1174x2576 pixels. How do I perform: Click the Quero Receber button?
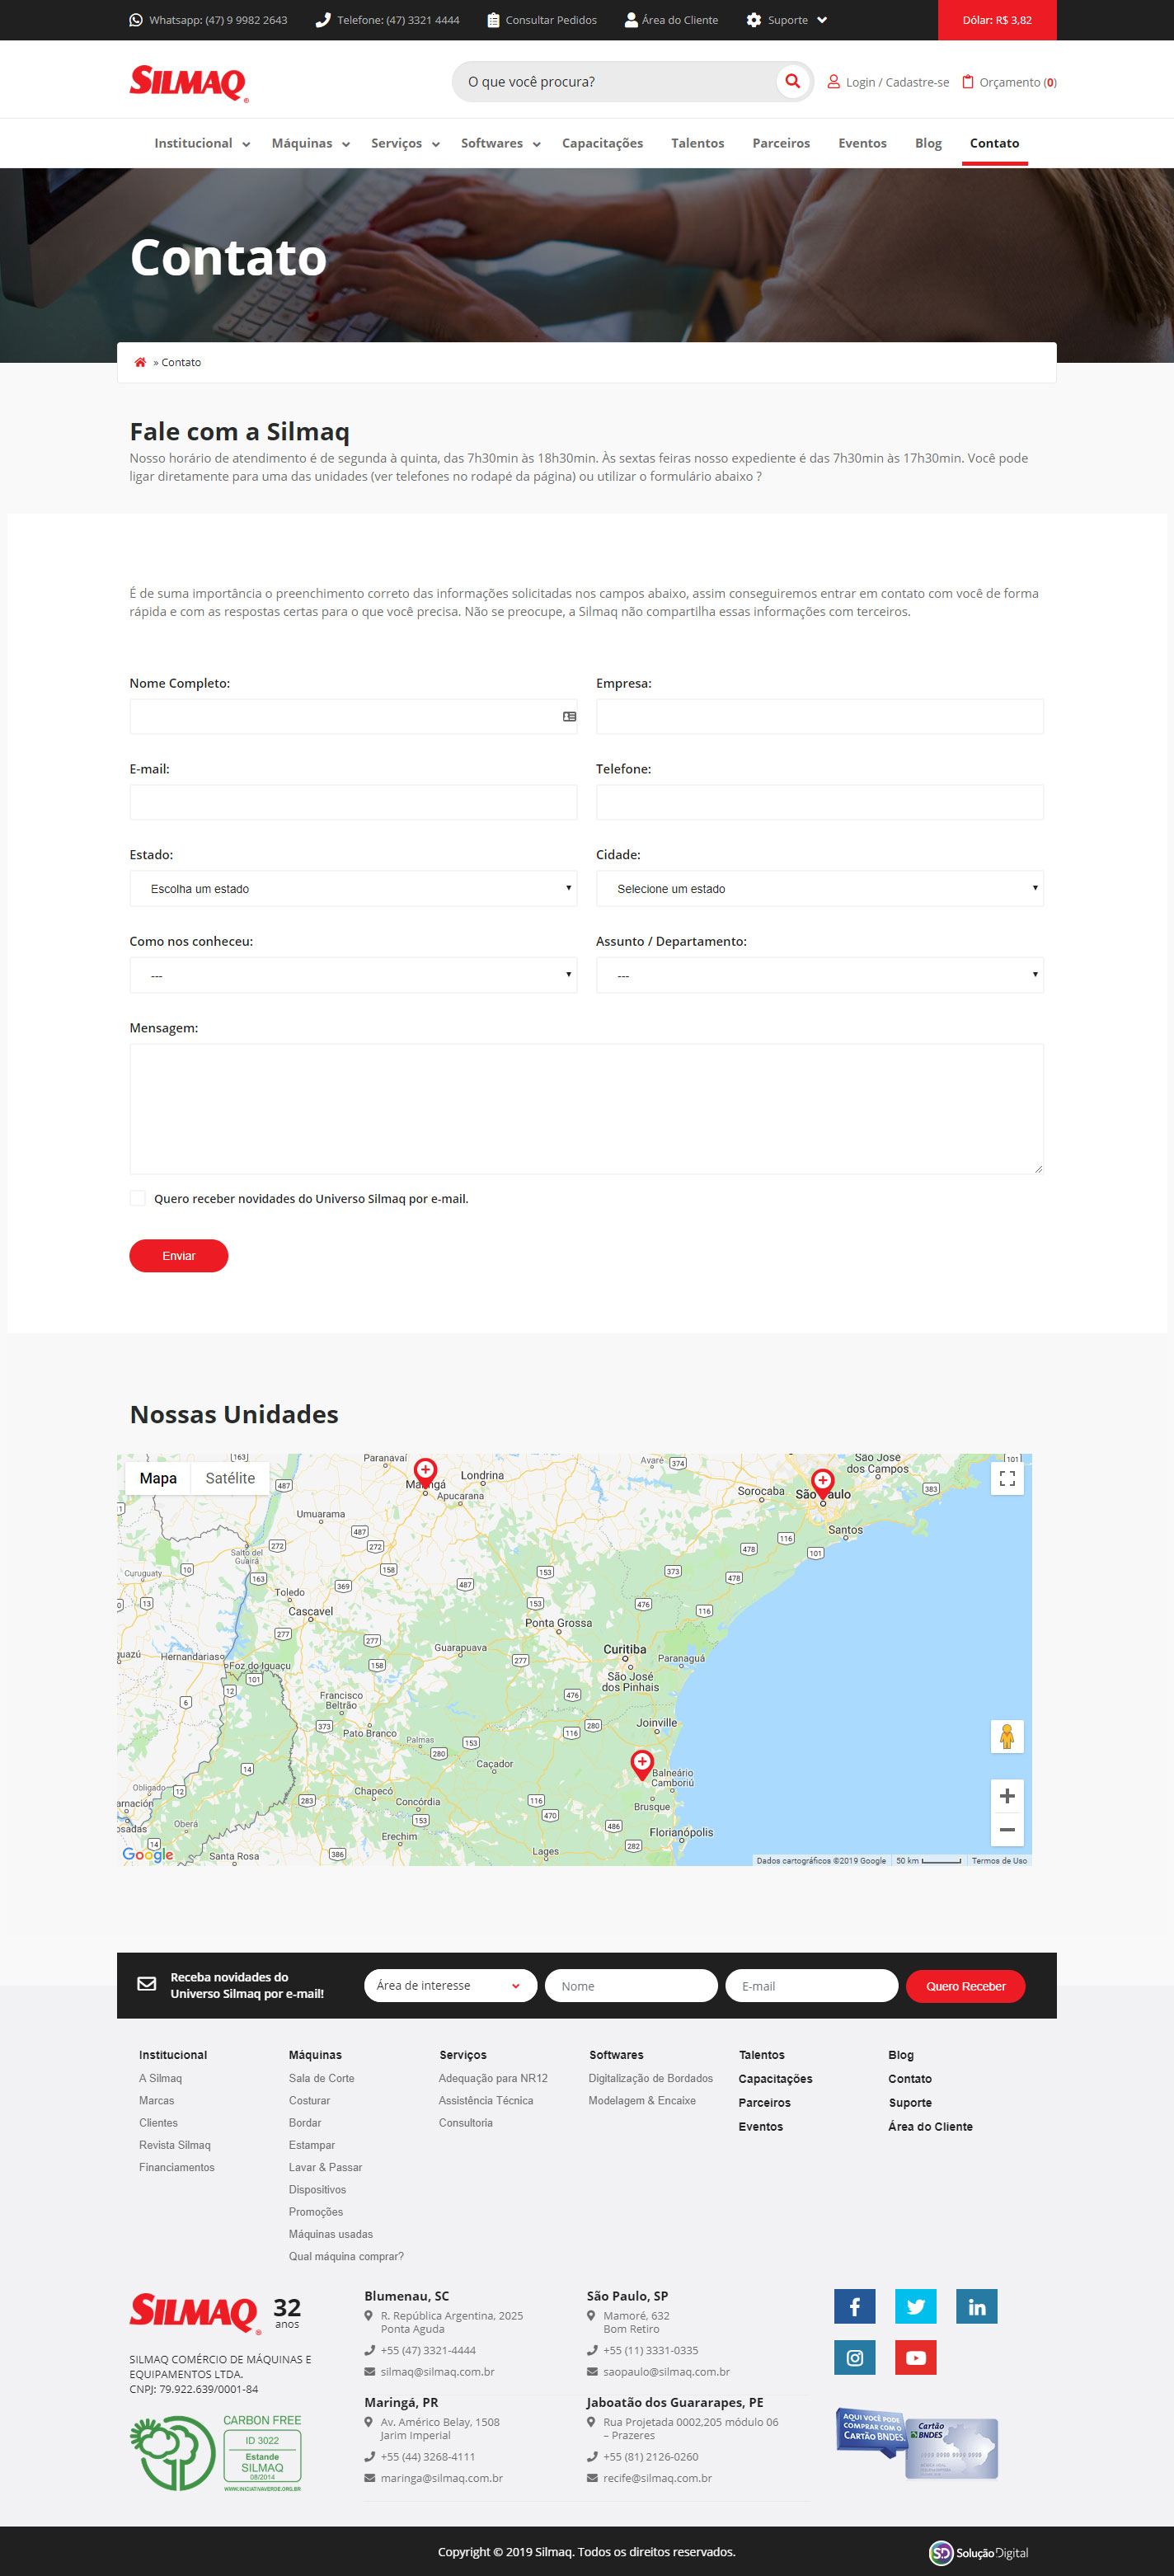pyautogui.click(x=965, y=1986)
